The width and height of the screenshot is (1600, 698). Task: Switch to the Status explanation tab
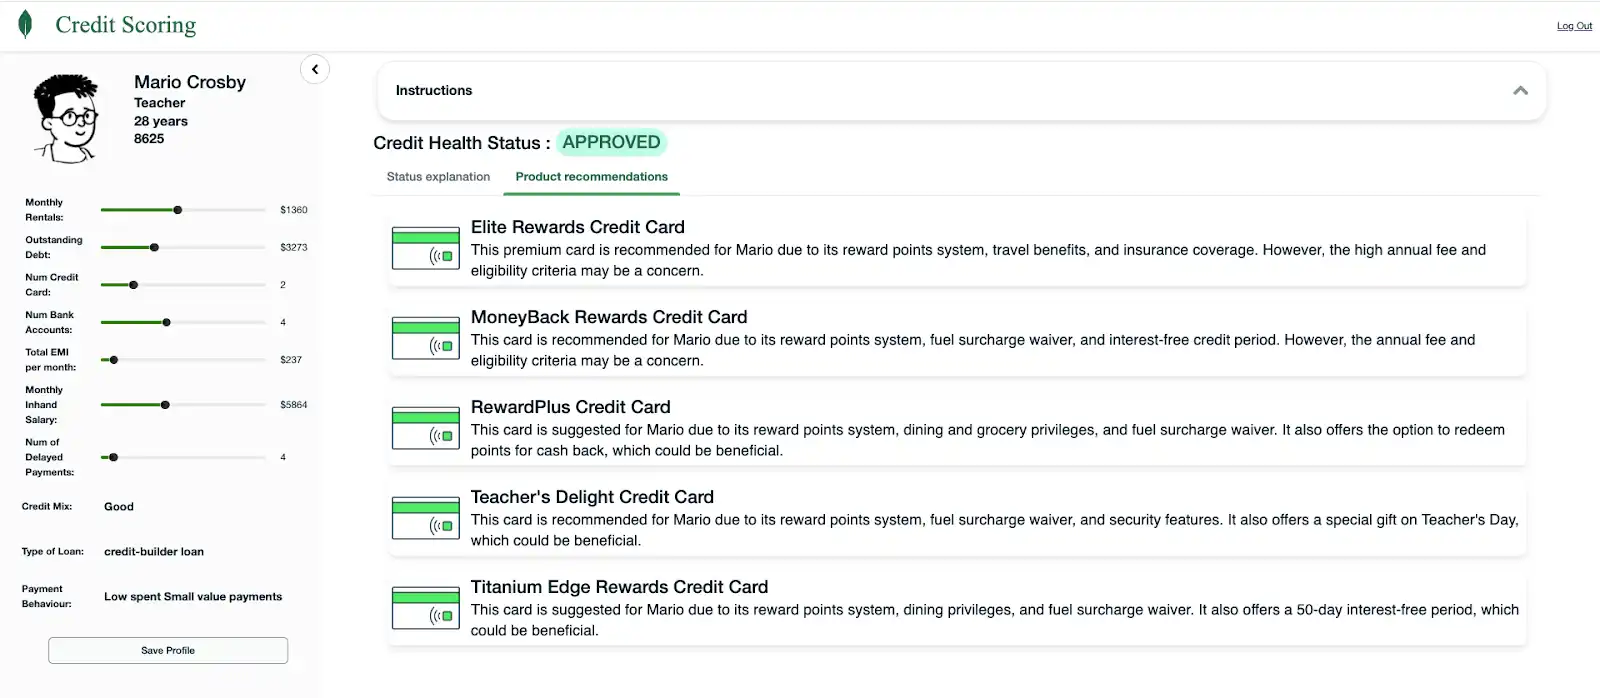[x=438, y=177]
